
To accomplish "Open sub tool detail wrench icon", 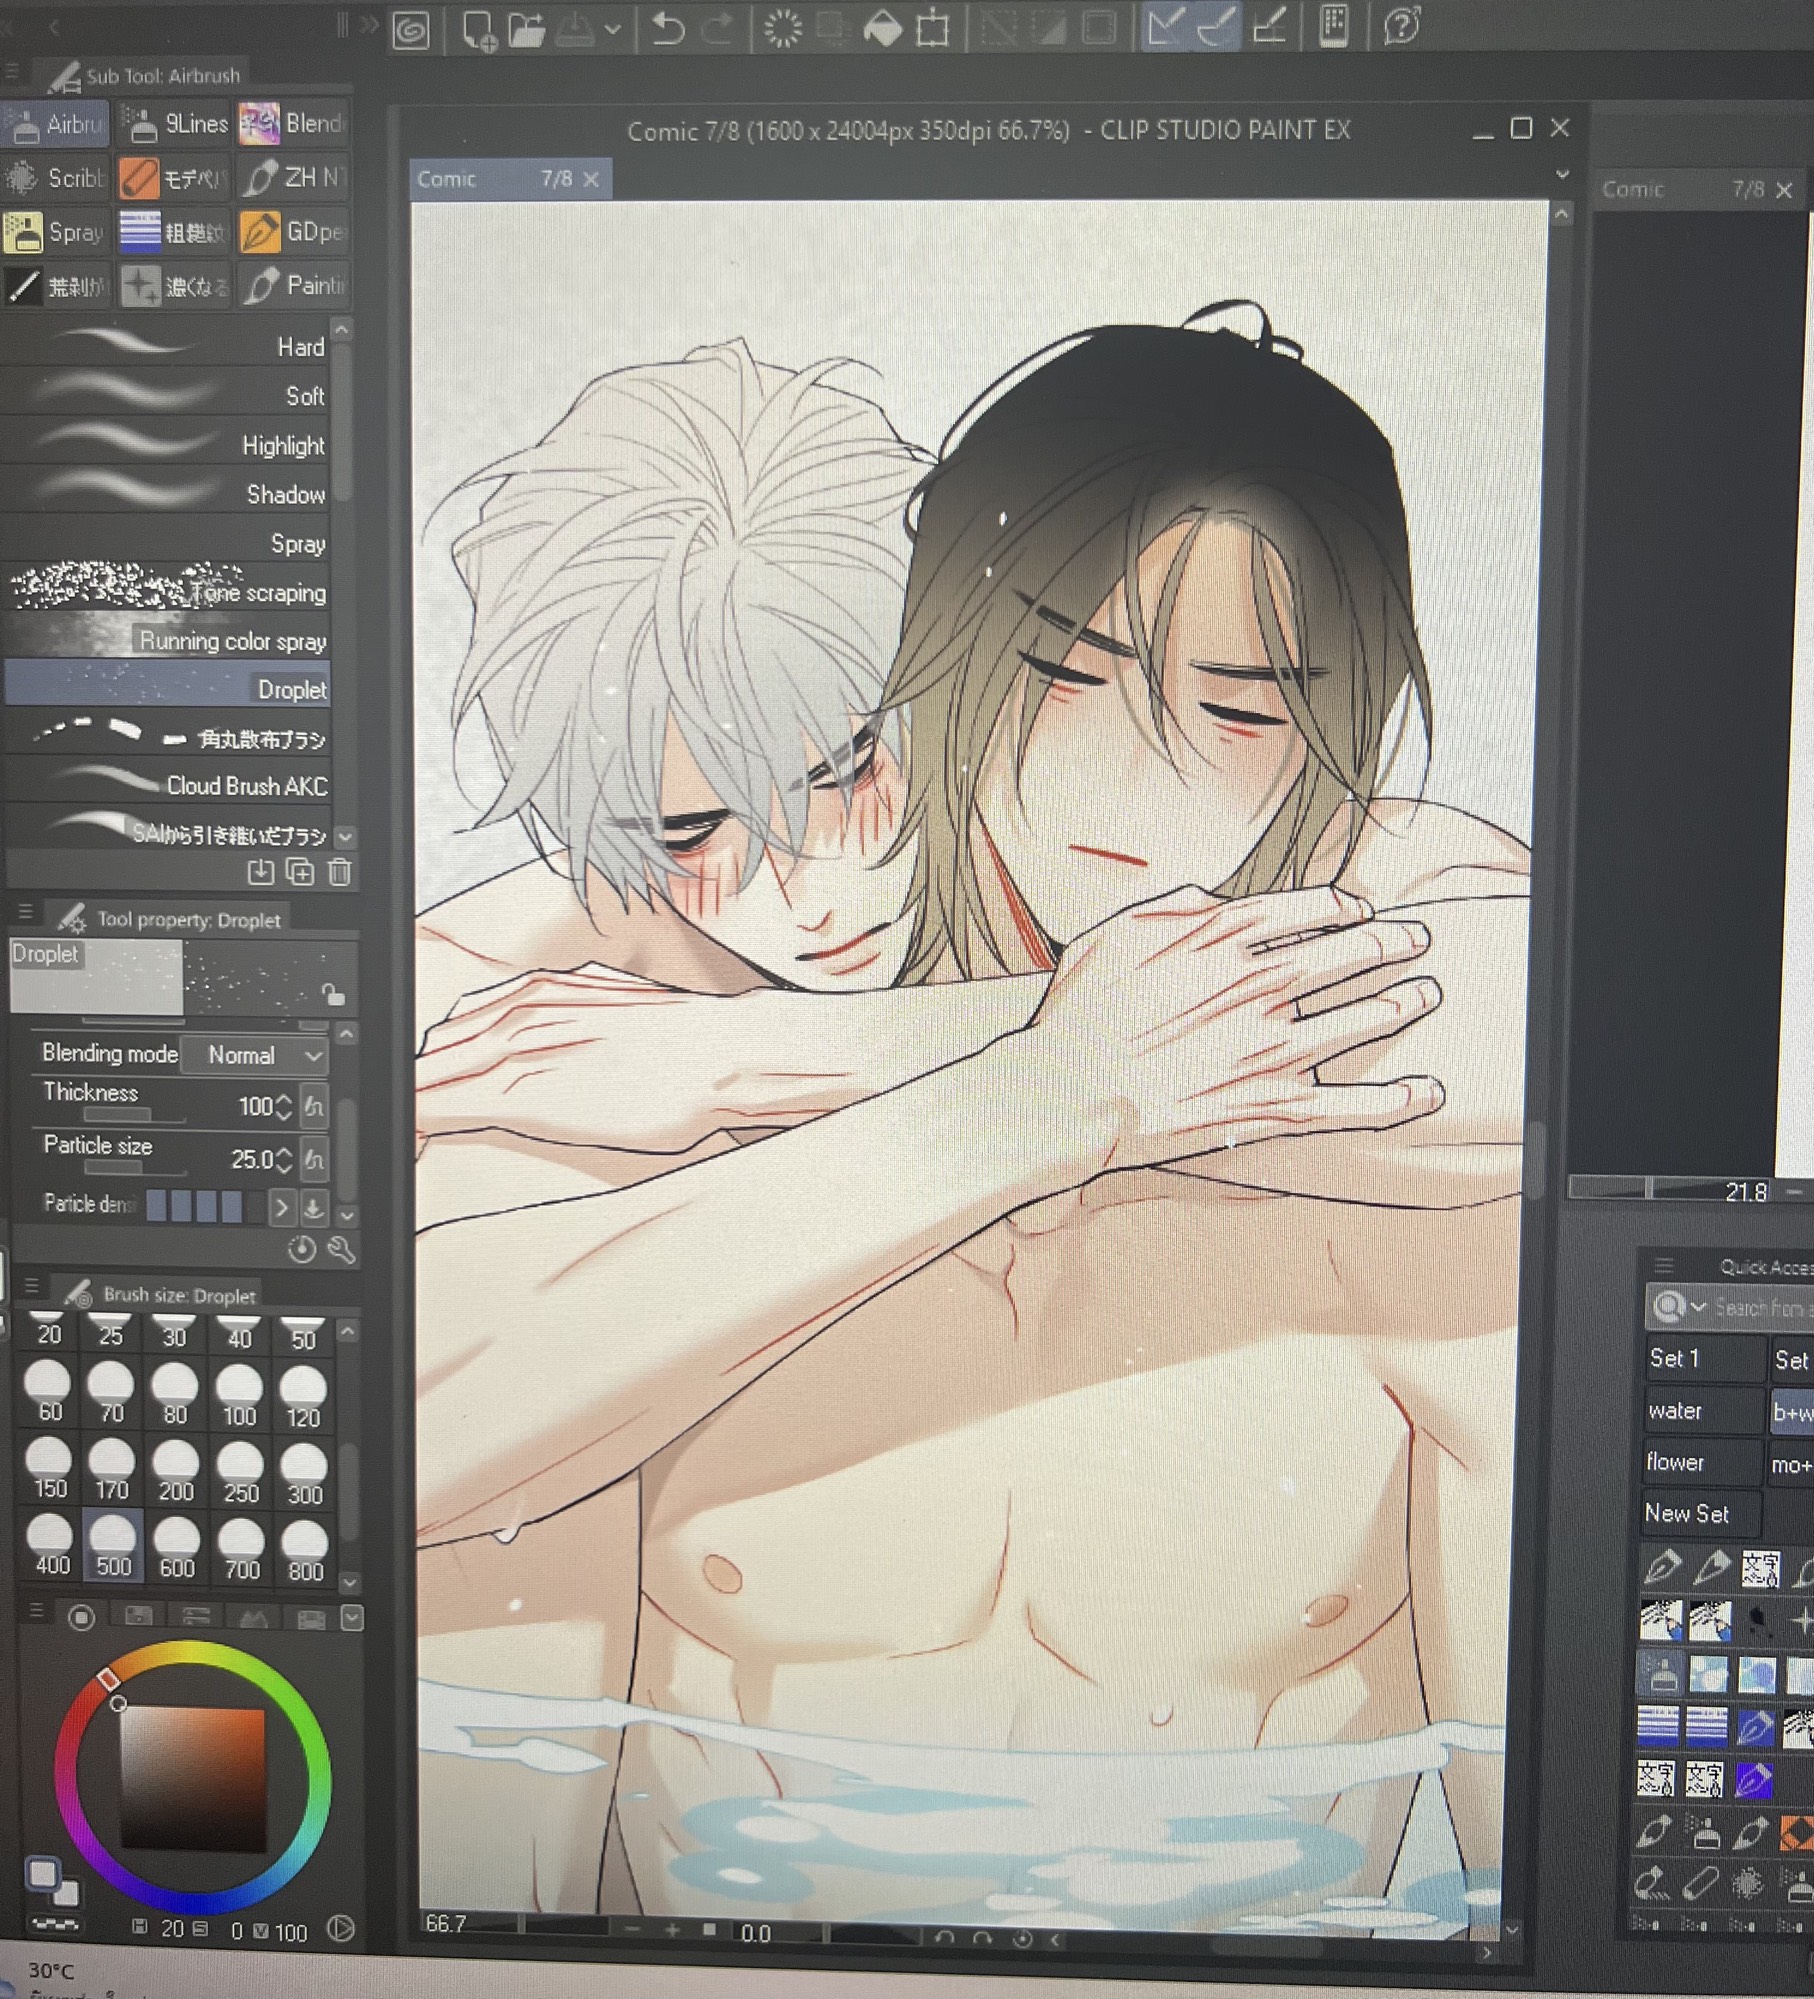I will tap(342, 1249).
